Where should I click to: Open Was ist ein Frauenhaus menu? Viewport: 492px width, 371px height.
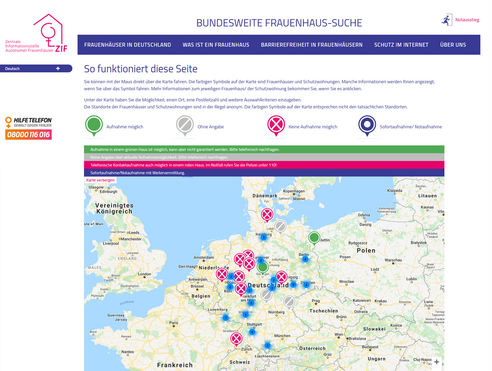pos(216,45)
